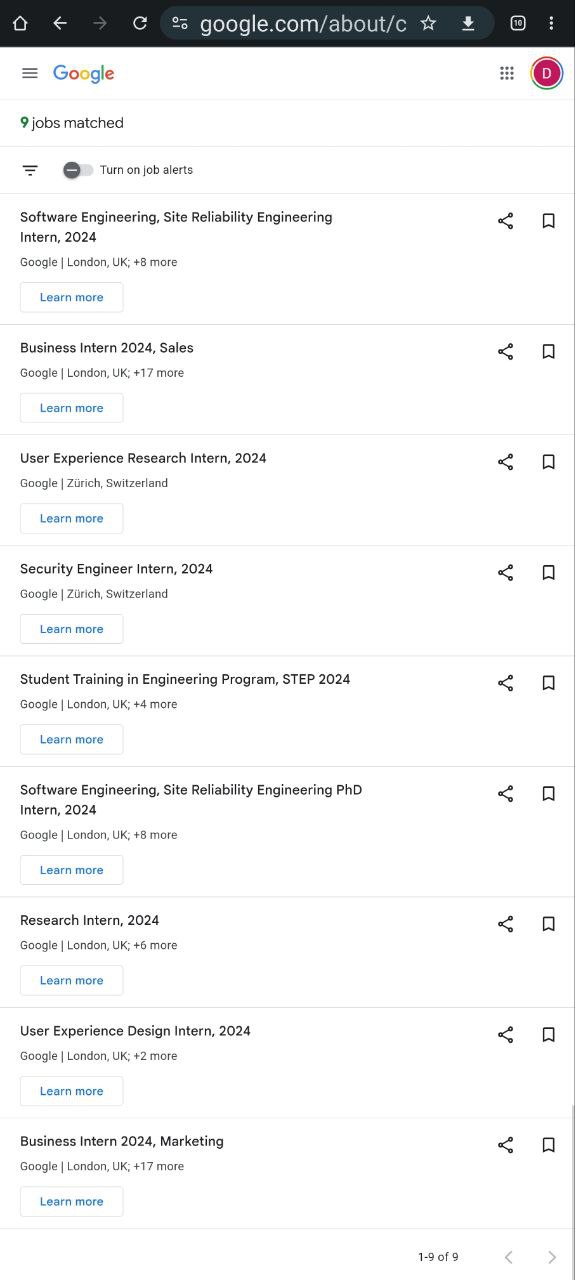Screen dimensions: 575x1280
Task: Select the '1-9 of 9' pagination text
Action: coord(438,1257)
